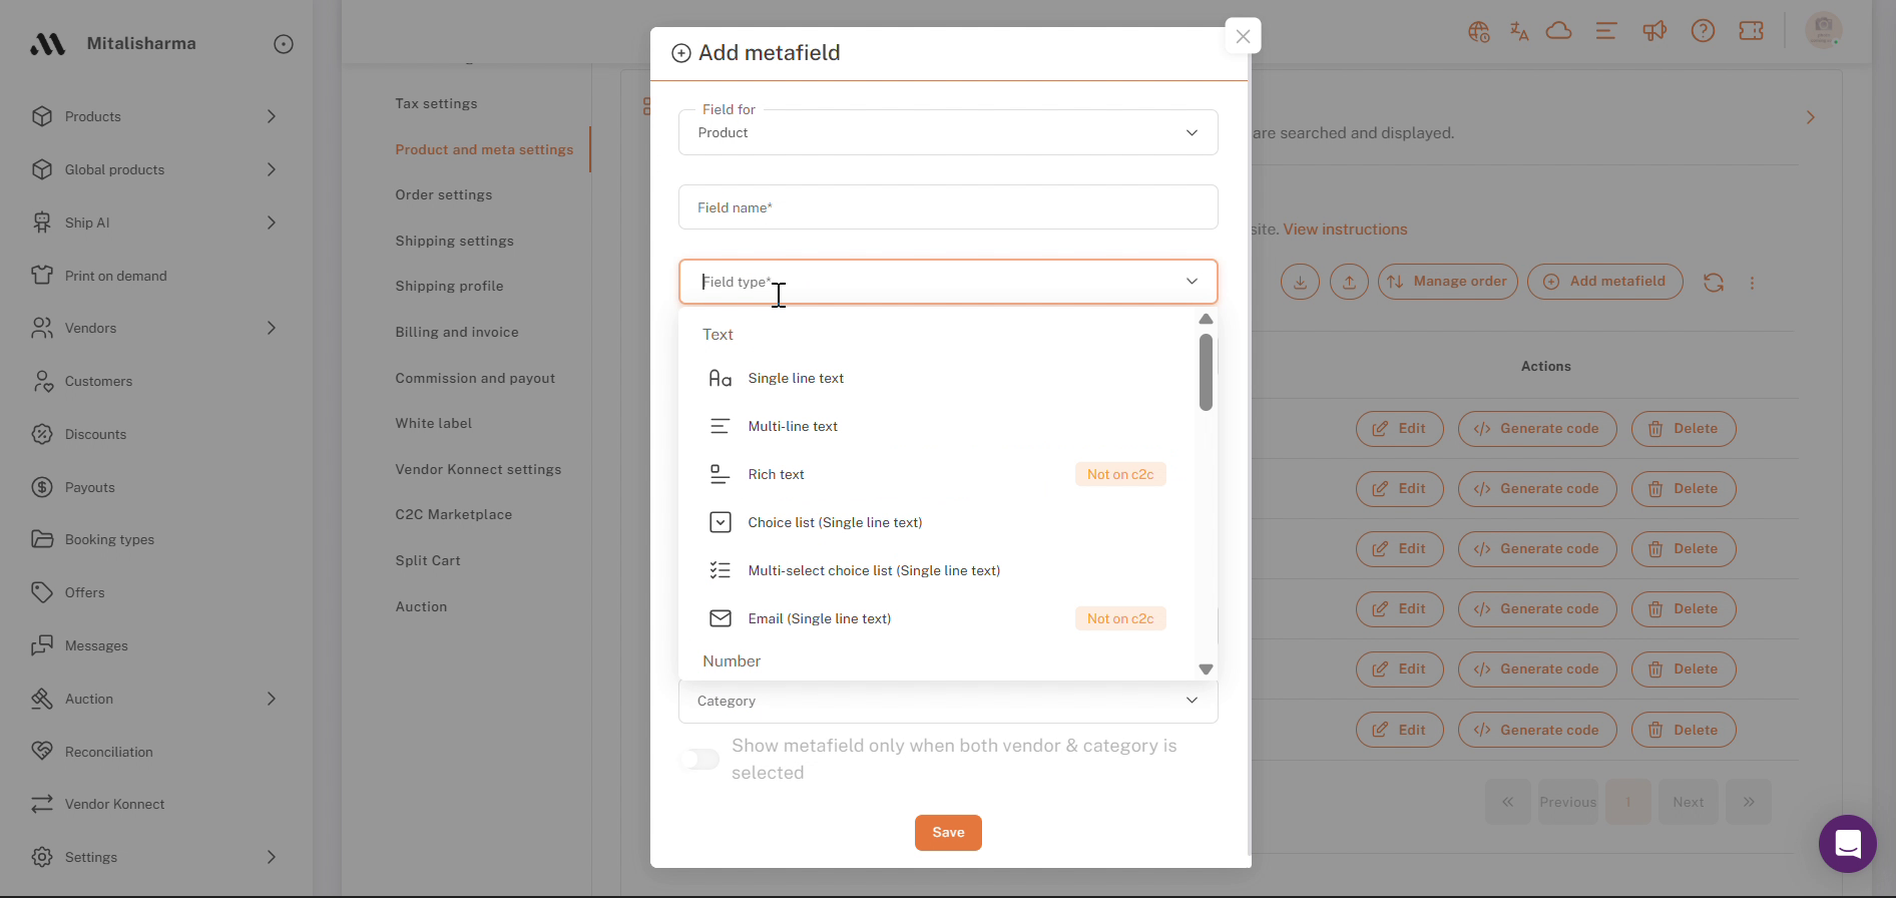1896x898 pixels.
Task: Select Rich text option
Action: [x=937, y=474]
